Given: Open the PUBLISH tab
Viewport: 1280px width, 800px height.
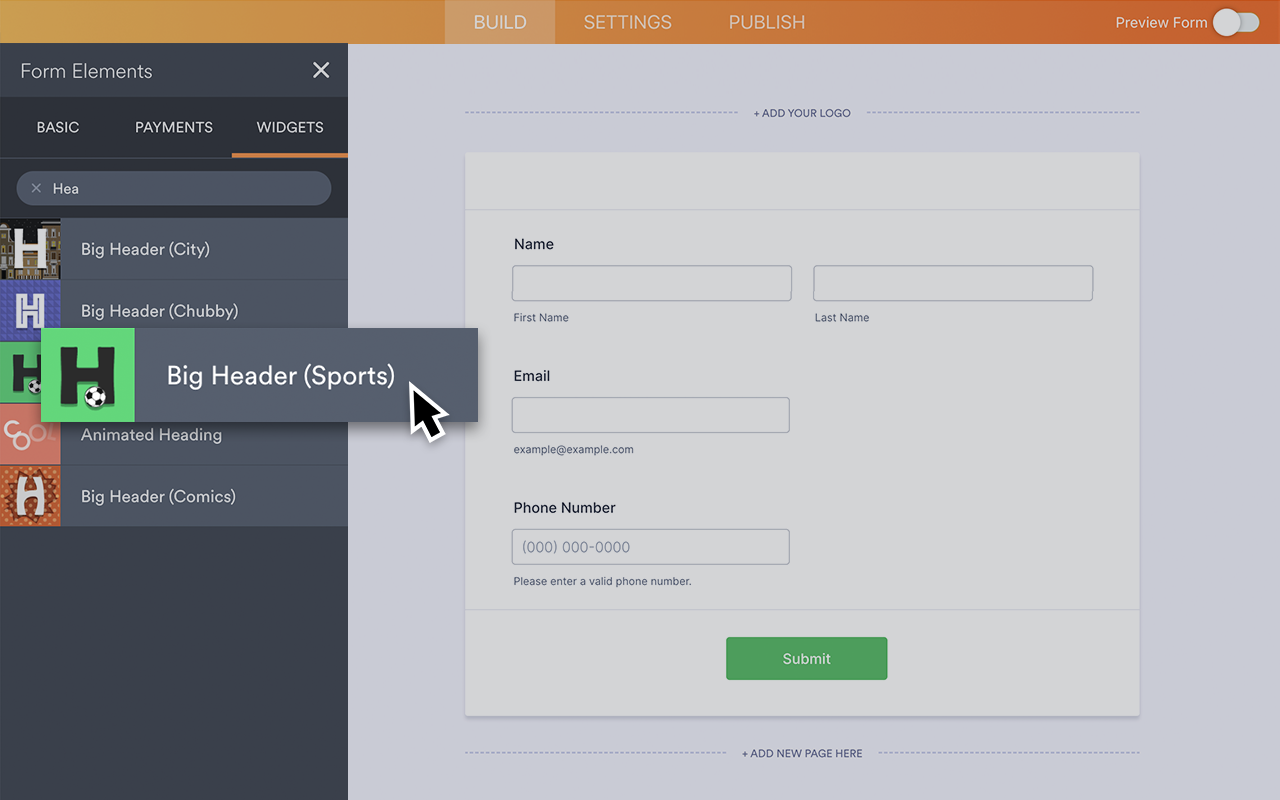Looking at the screenshot, I should (766, 21).
